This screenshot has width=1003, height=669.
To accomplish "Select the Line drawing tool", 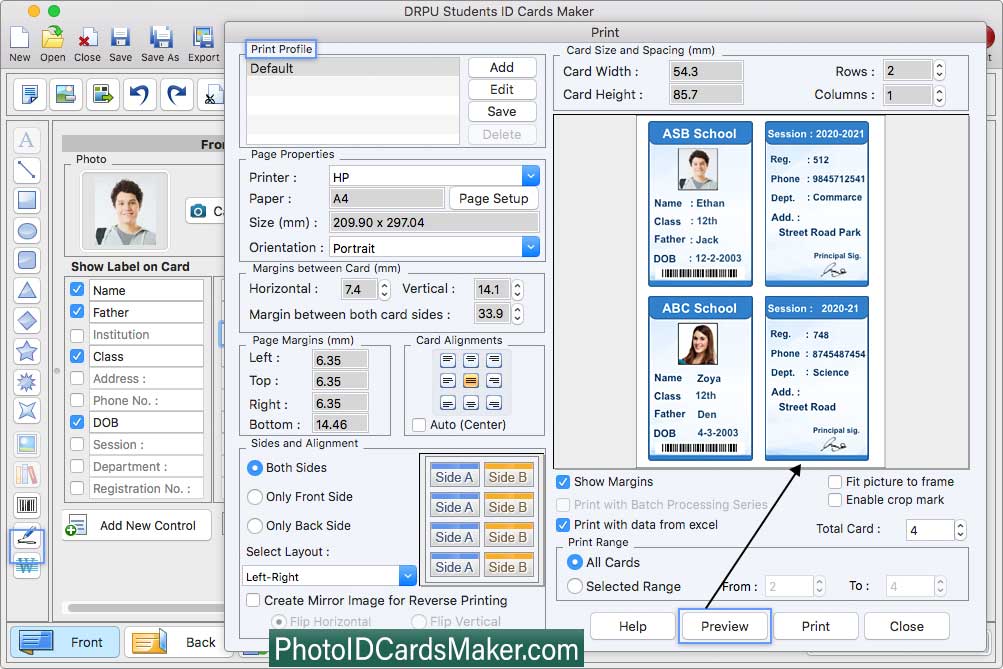I will click(x=26, y=170).
